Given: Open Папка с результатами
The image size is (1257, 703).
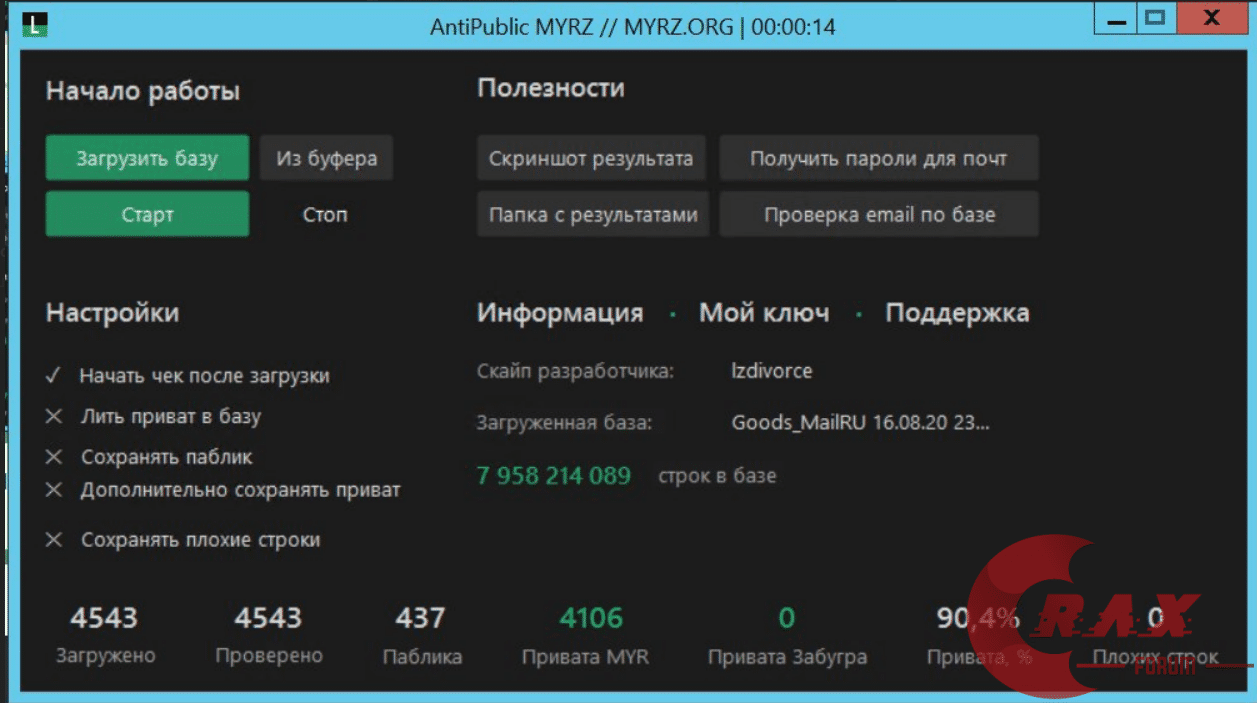Looking at the screenshot, I should pyautogui.click(x=593, y=214).
